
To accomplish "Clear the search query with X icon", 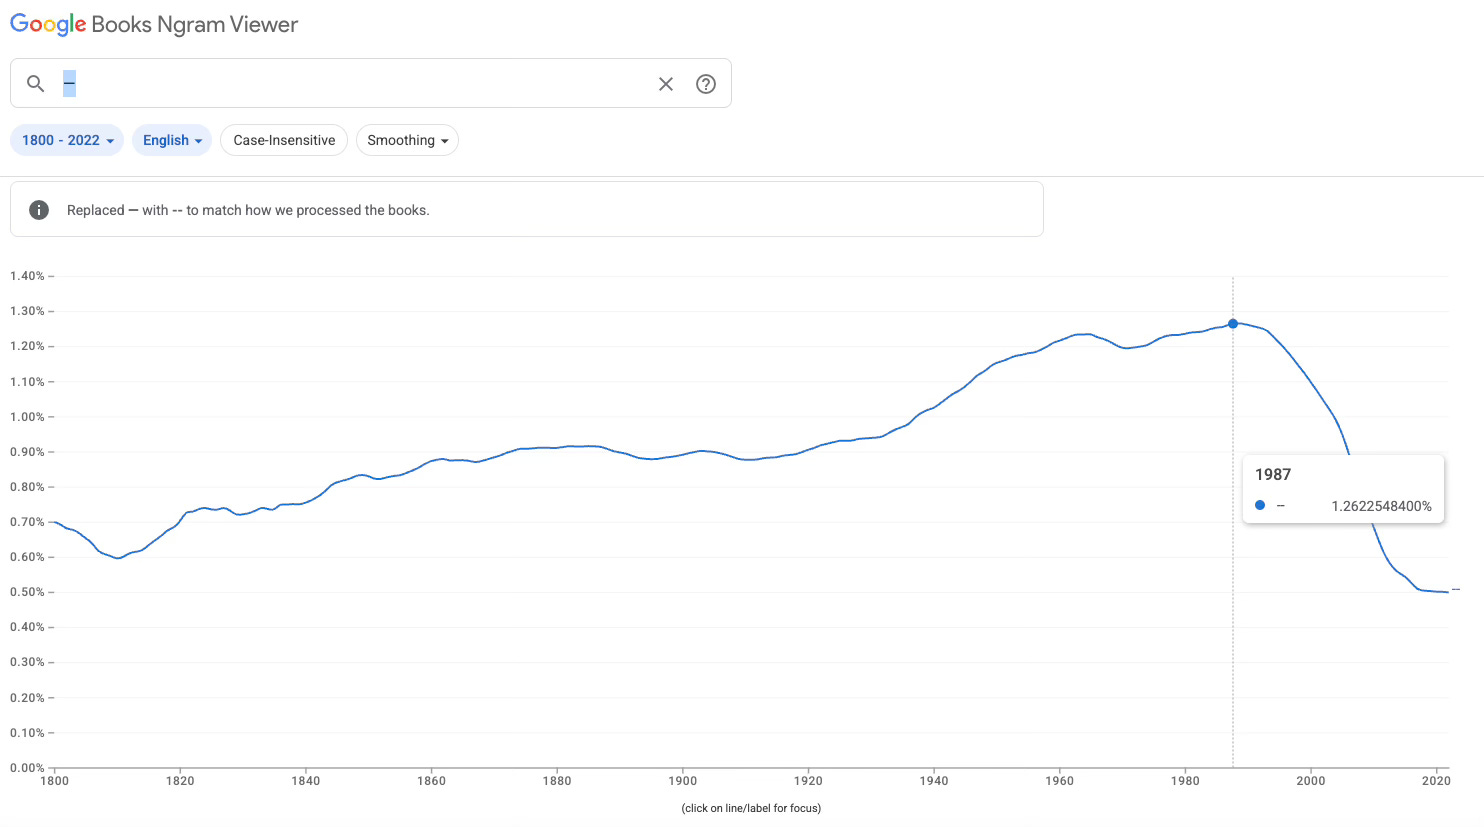I will tap(666, 84).
